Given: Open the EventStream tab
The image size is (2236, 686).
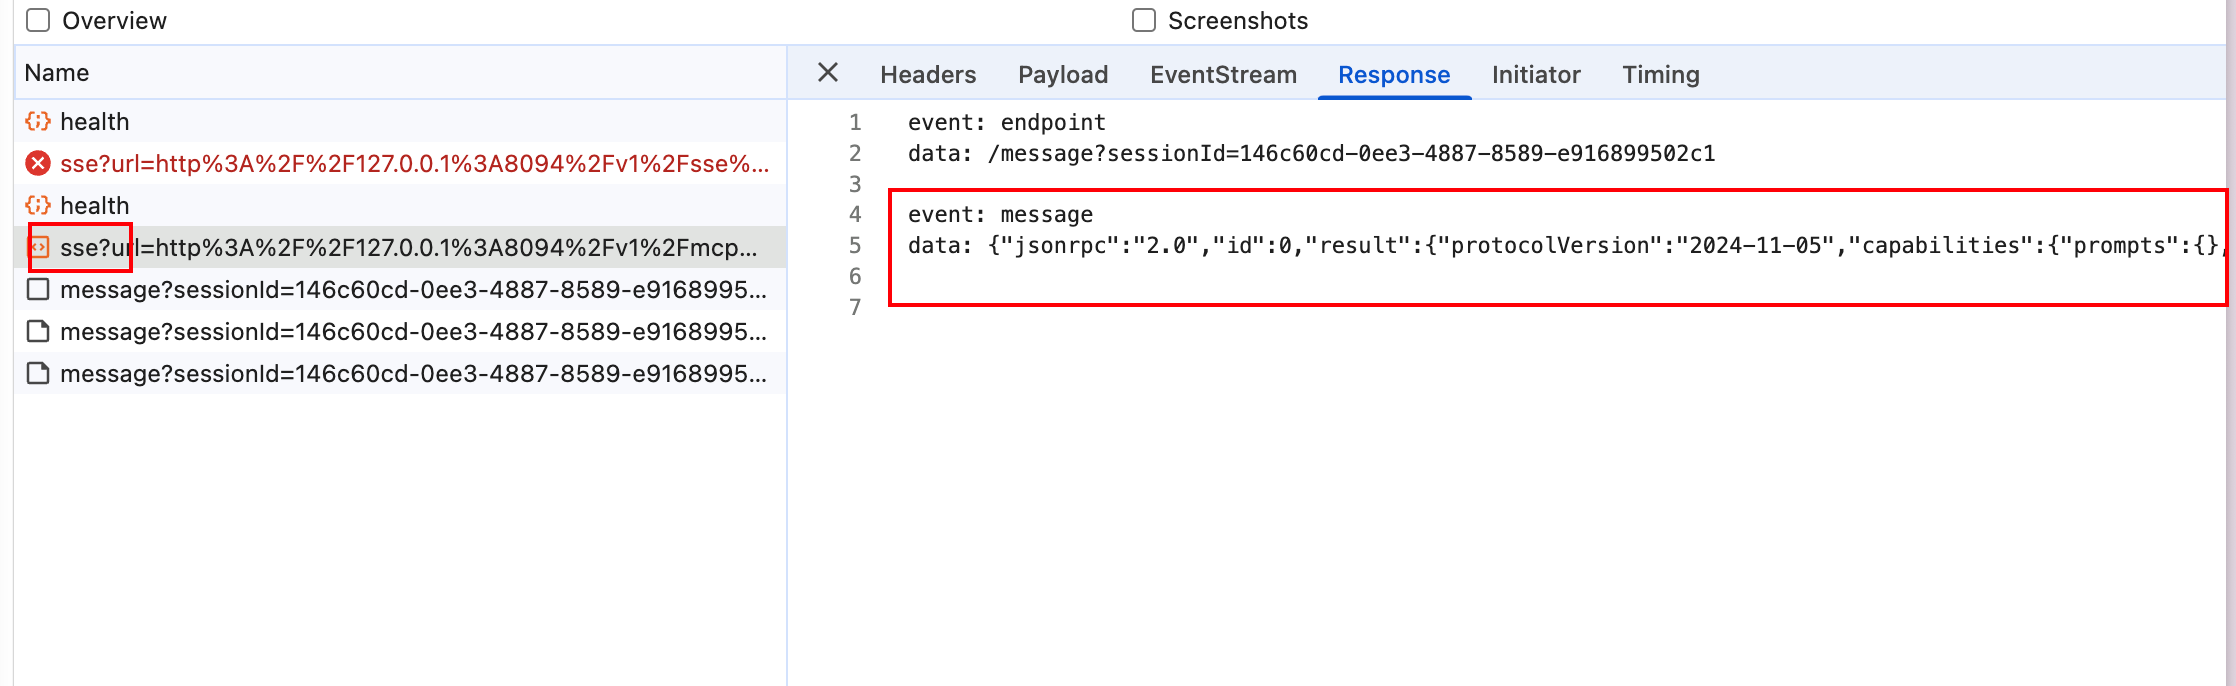Looking at the screenshot, I should point(1222,75).
